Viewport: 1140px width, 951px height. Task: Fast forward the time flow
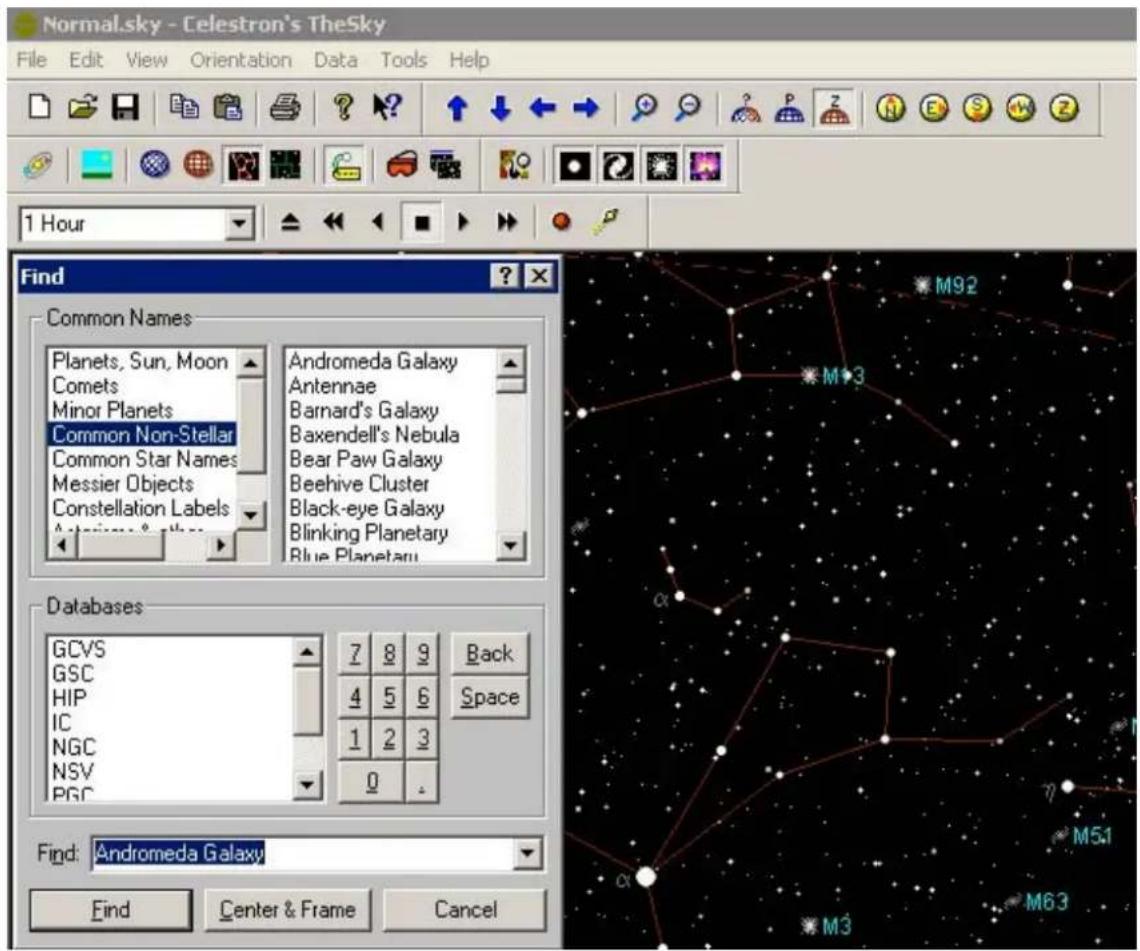pyautogui.click(x=507, y=222)
